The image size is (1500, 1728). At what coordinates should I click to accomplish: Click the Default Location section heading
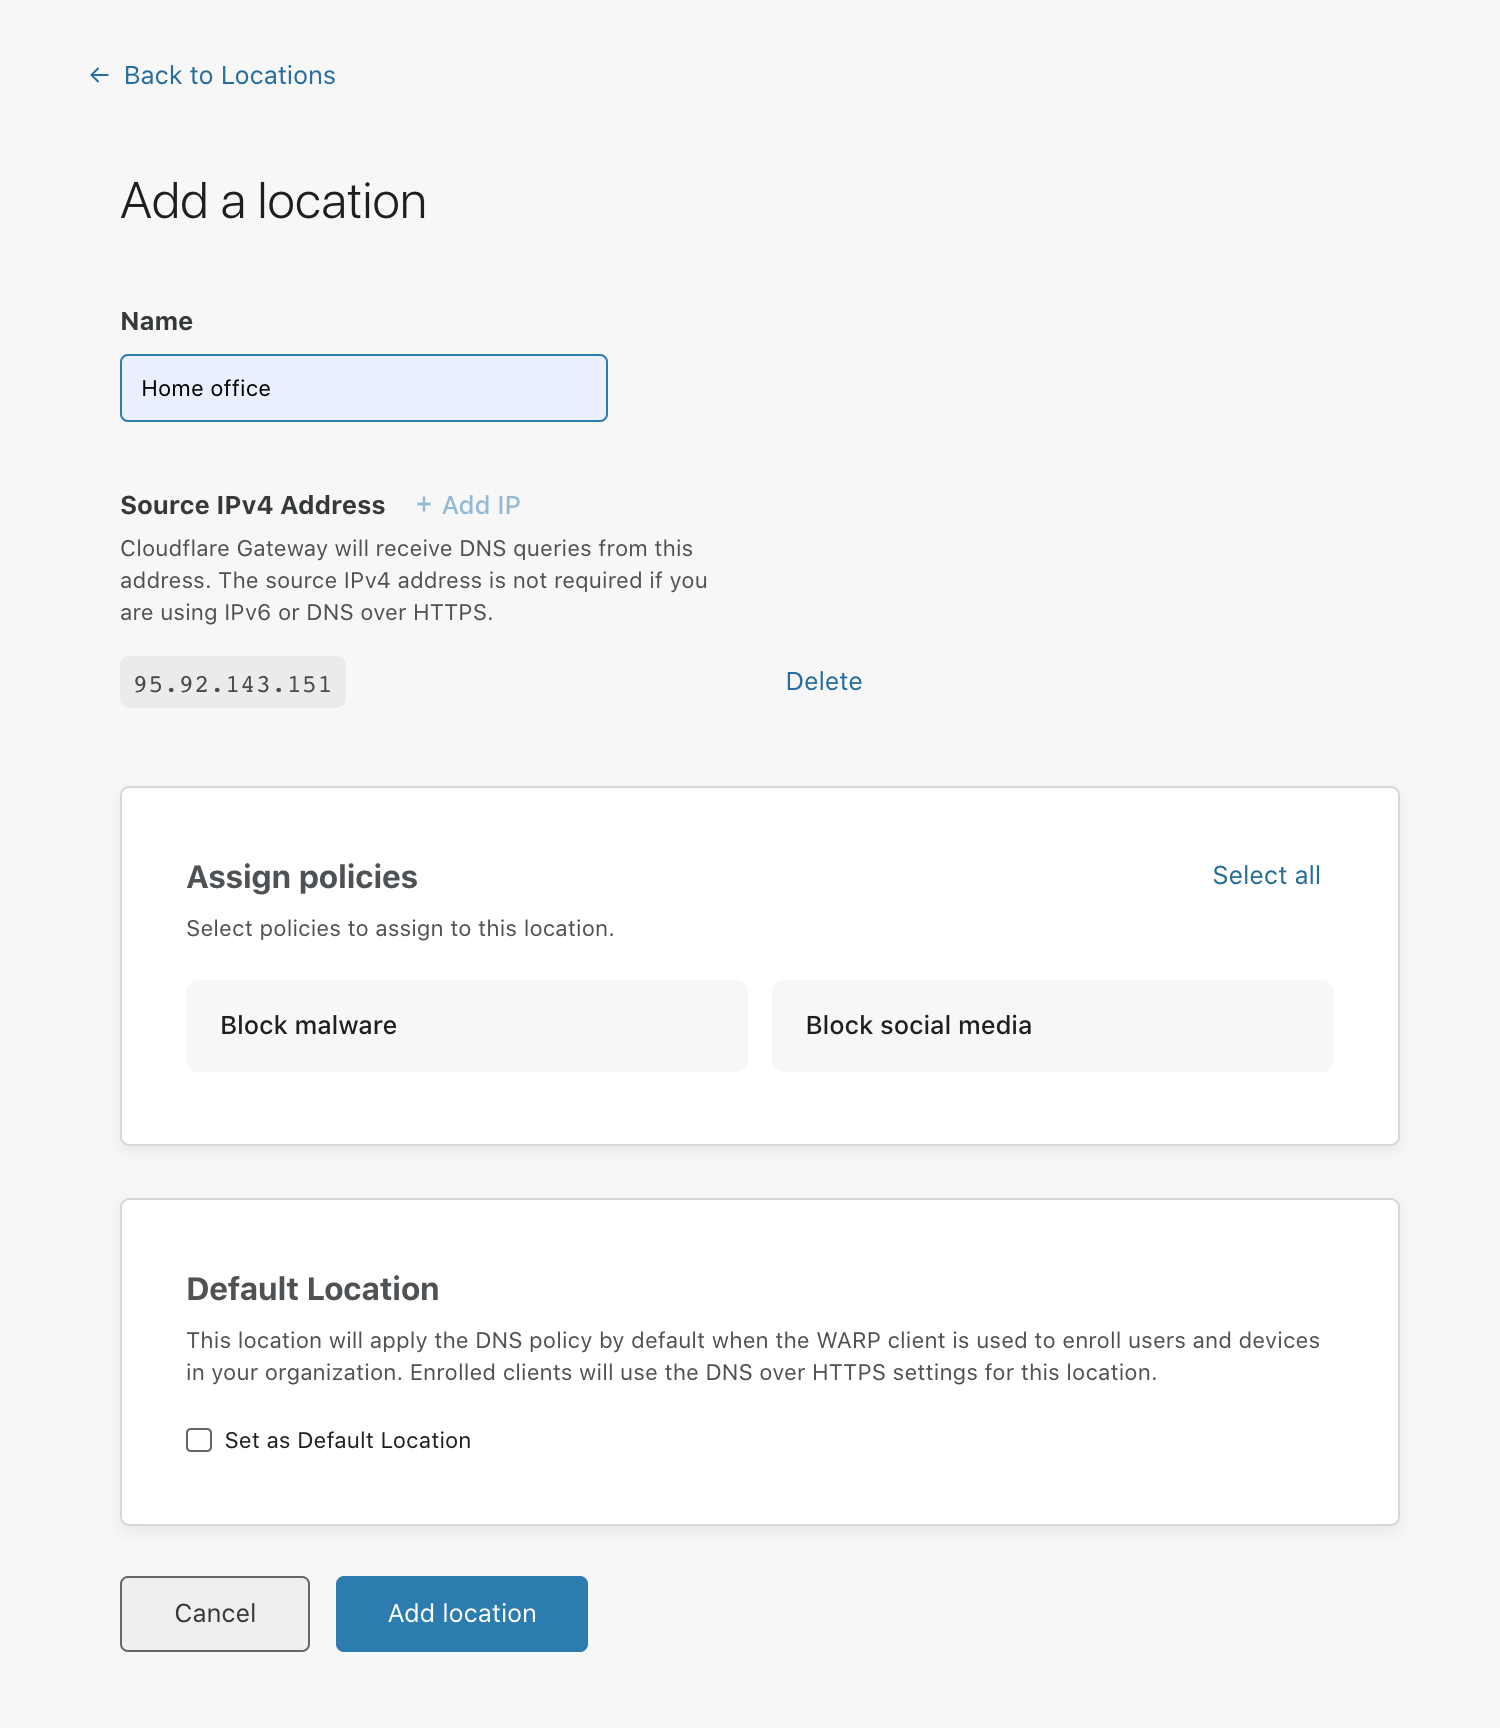point(312,1288)
